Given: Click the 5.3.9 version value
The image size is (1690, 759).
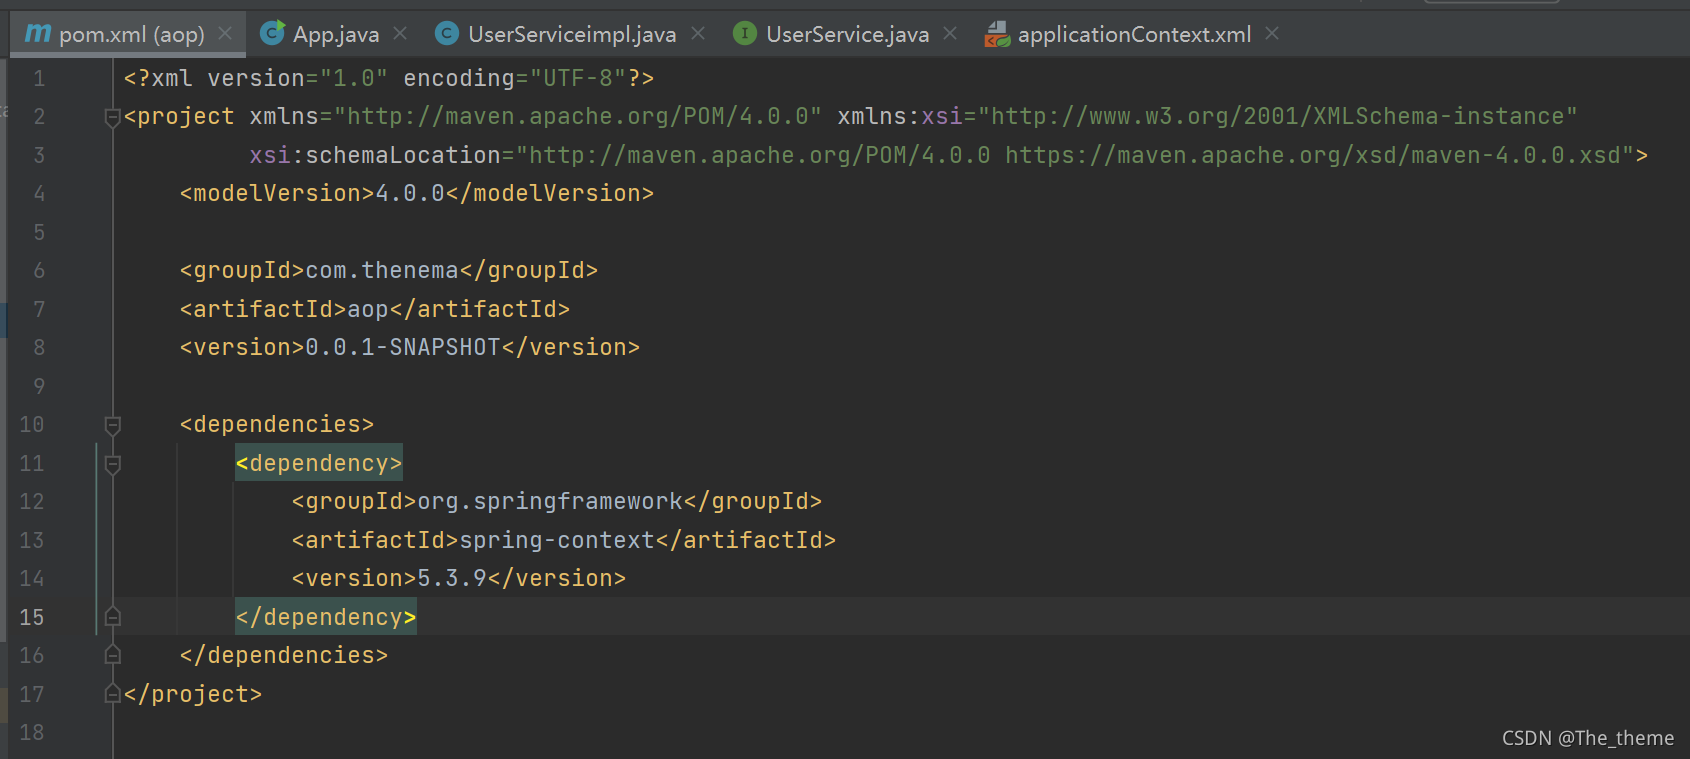Looking at the screenshot, I should point(452,579).
